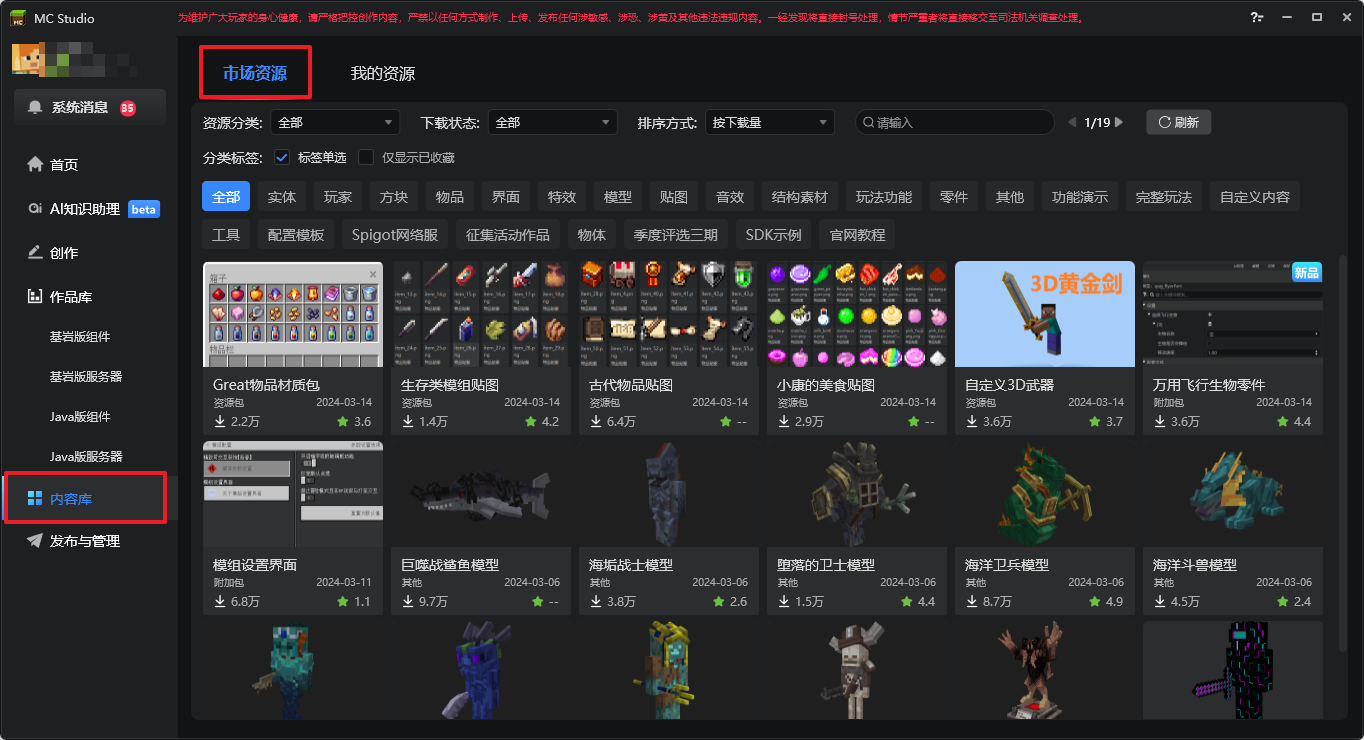Click download icon on 巨噬战鲨鱼模型
Screen dimensions: 1364x740
pos(408,602)
